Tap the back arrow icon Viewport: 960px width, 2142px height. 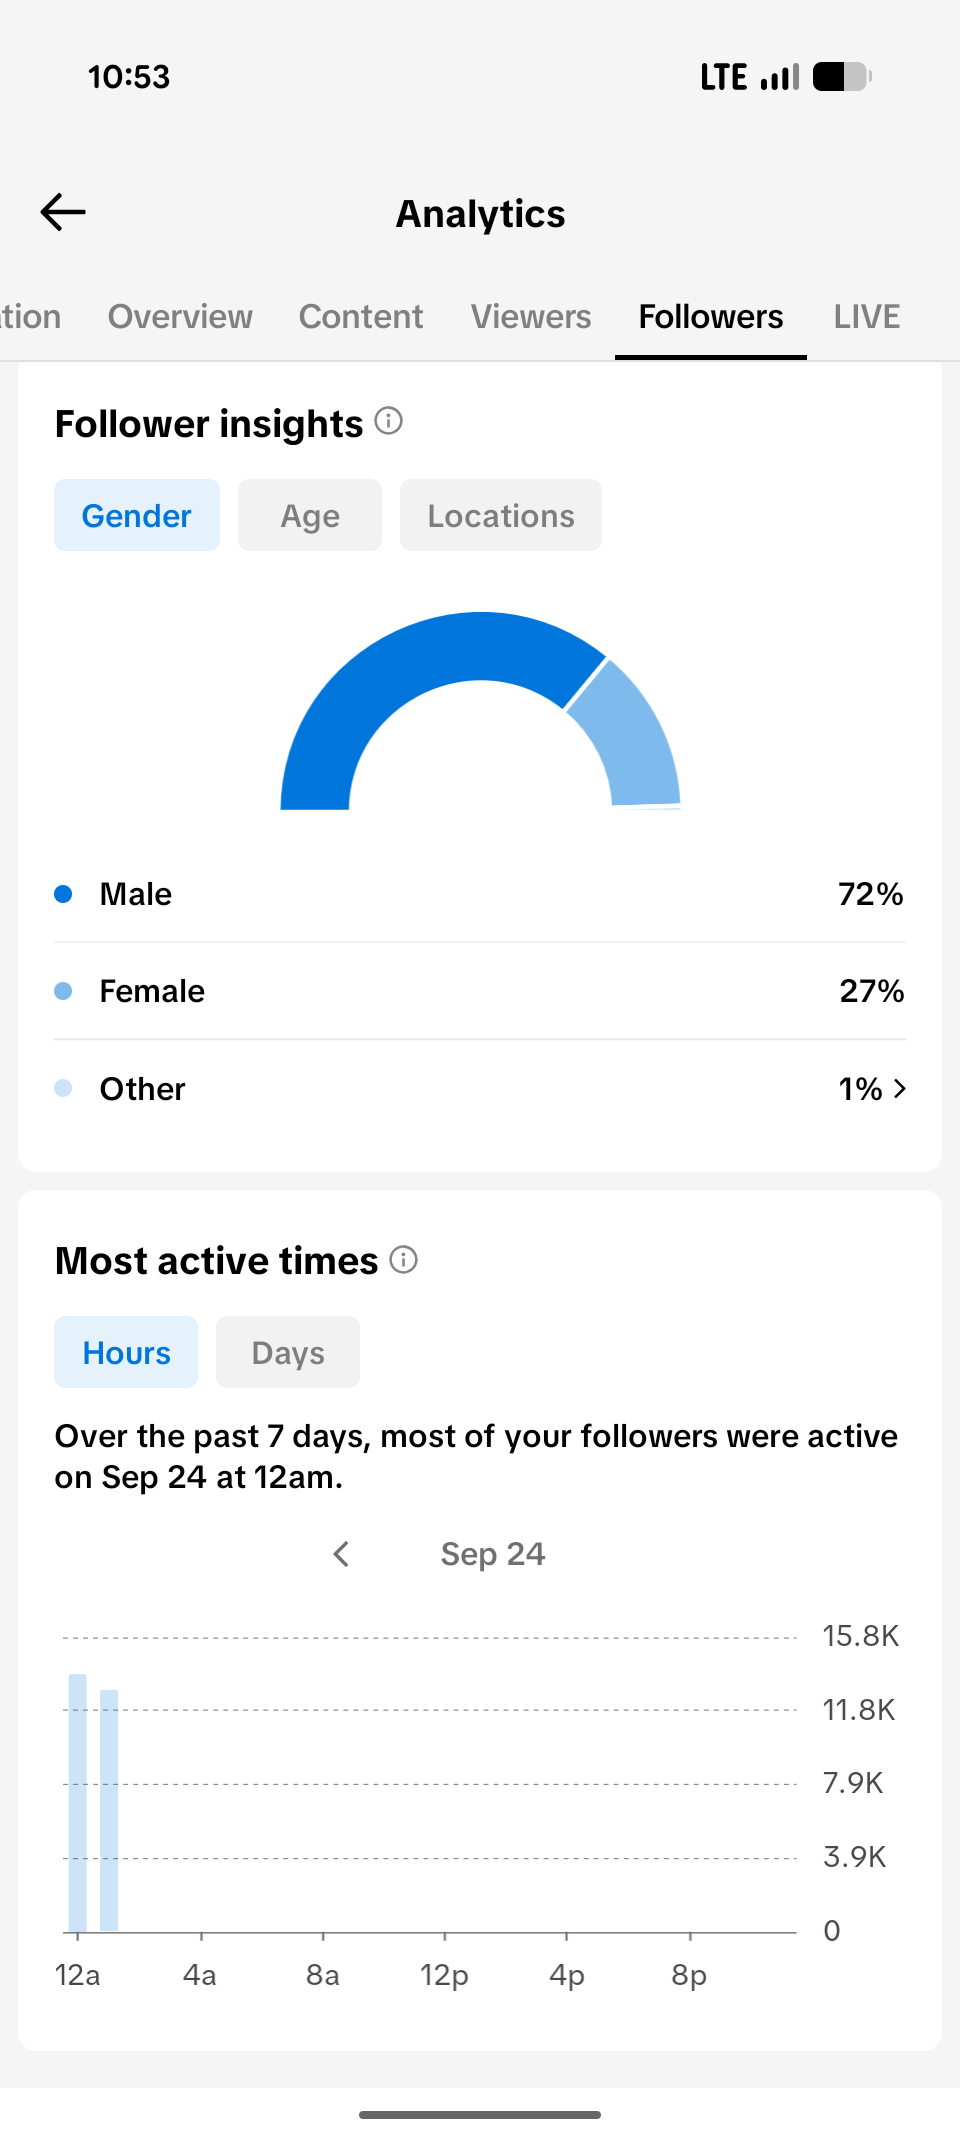point(63,212)
